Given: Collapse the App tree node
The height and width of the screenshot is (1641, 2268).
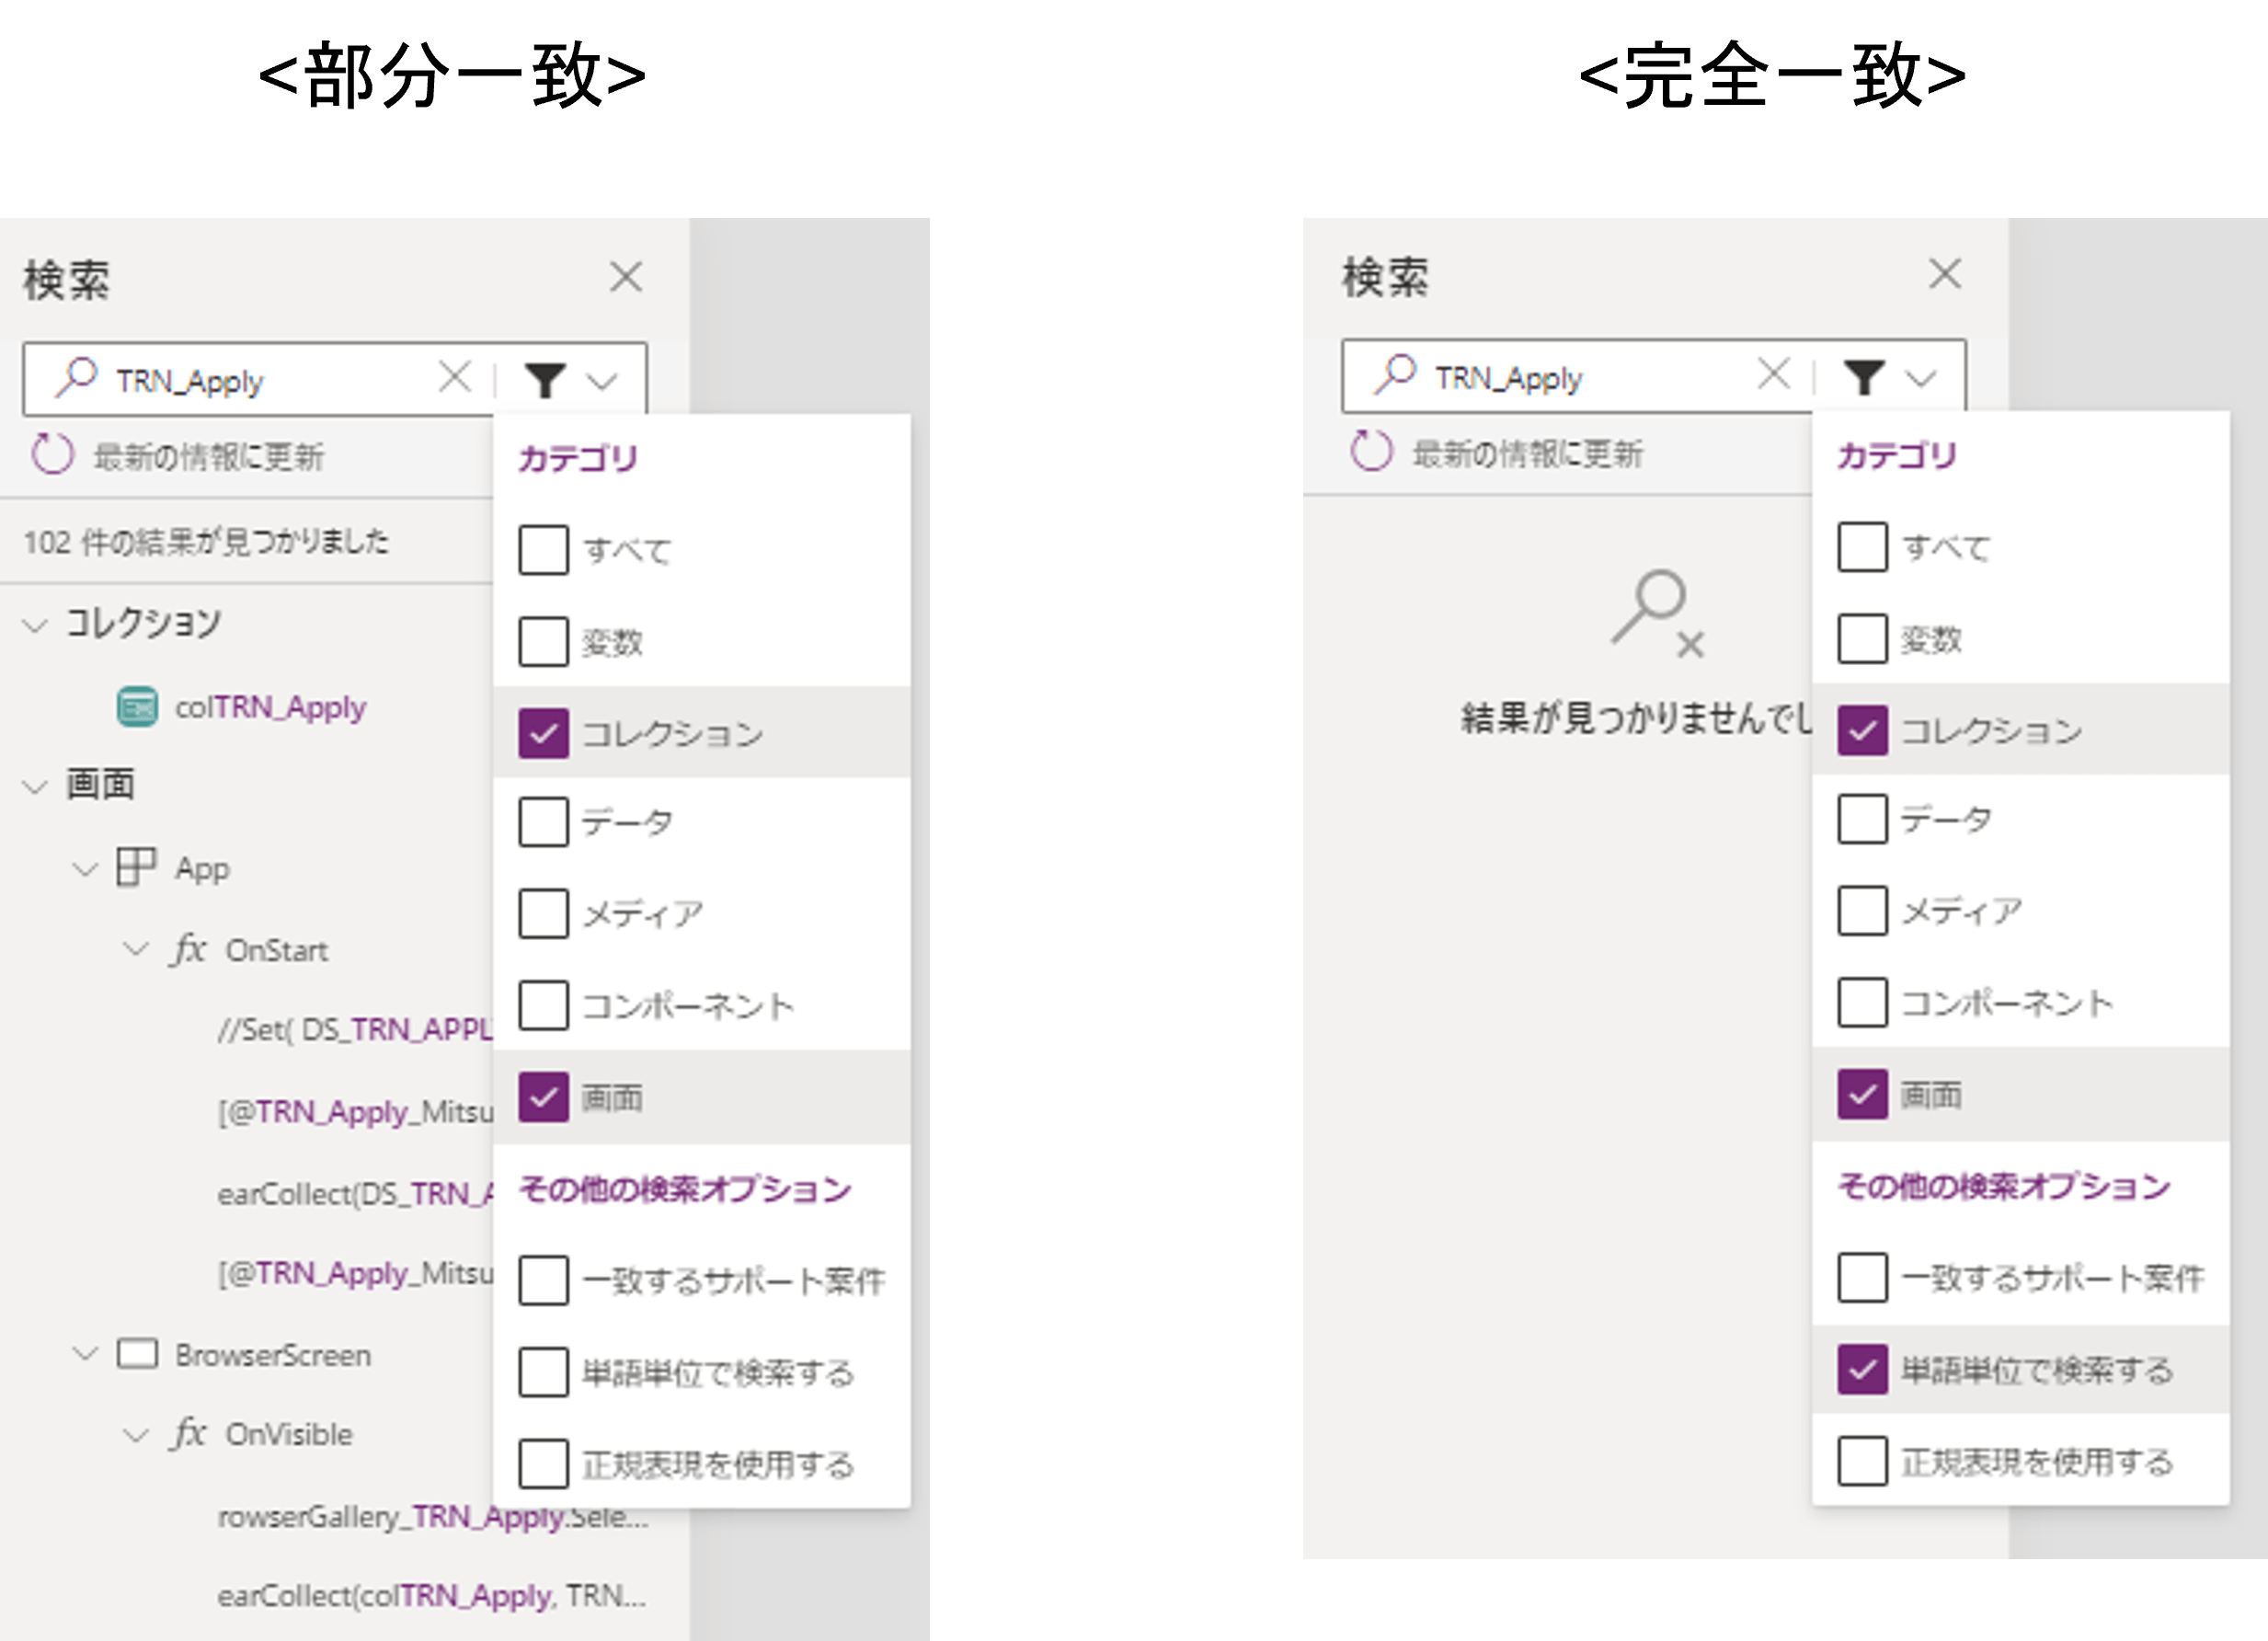Looking at the screenshot, I should pos(85,870).
